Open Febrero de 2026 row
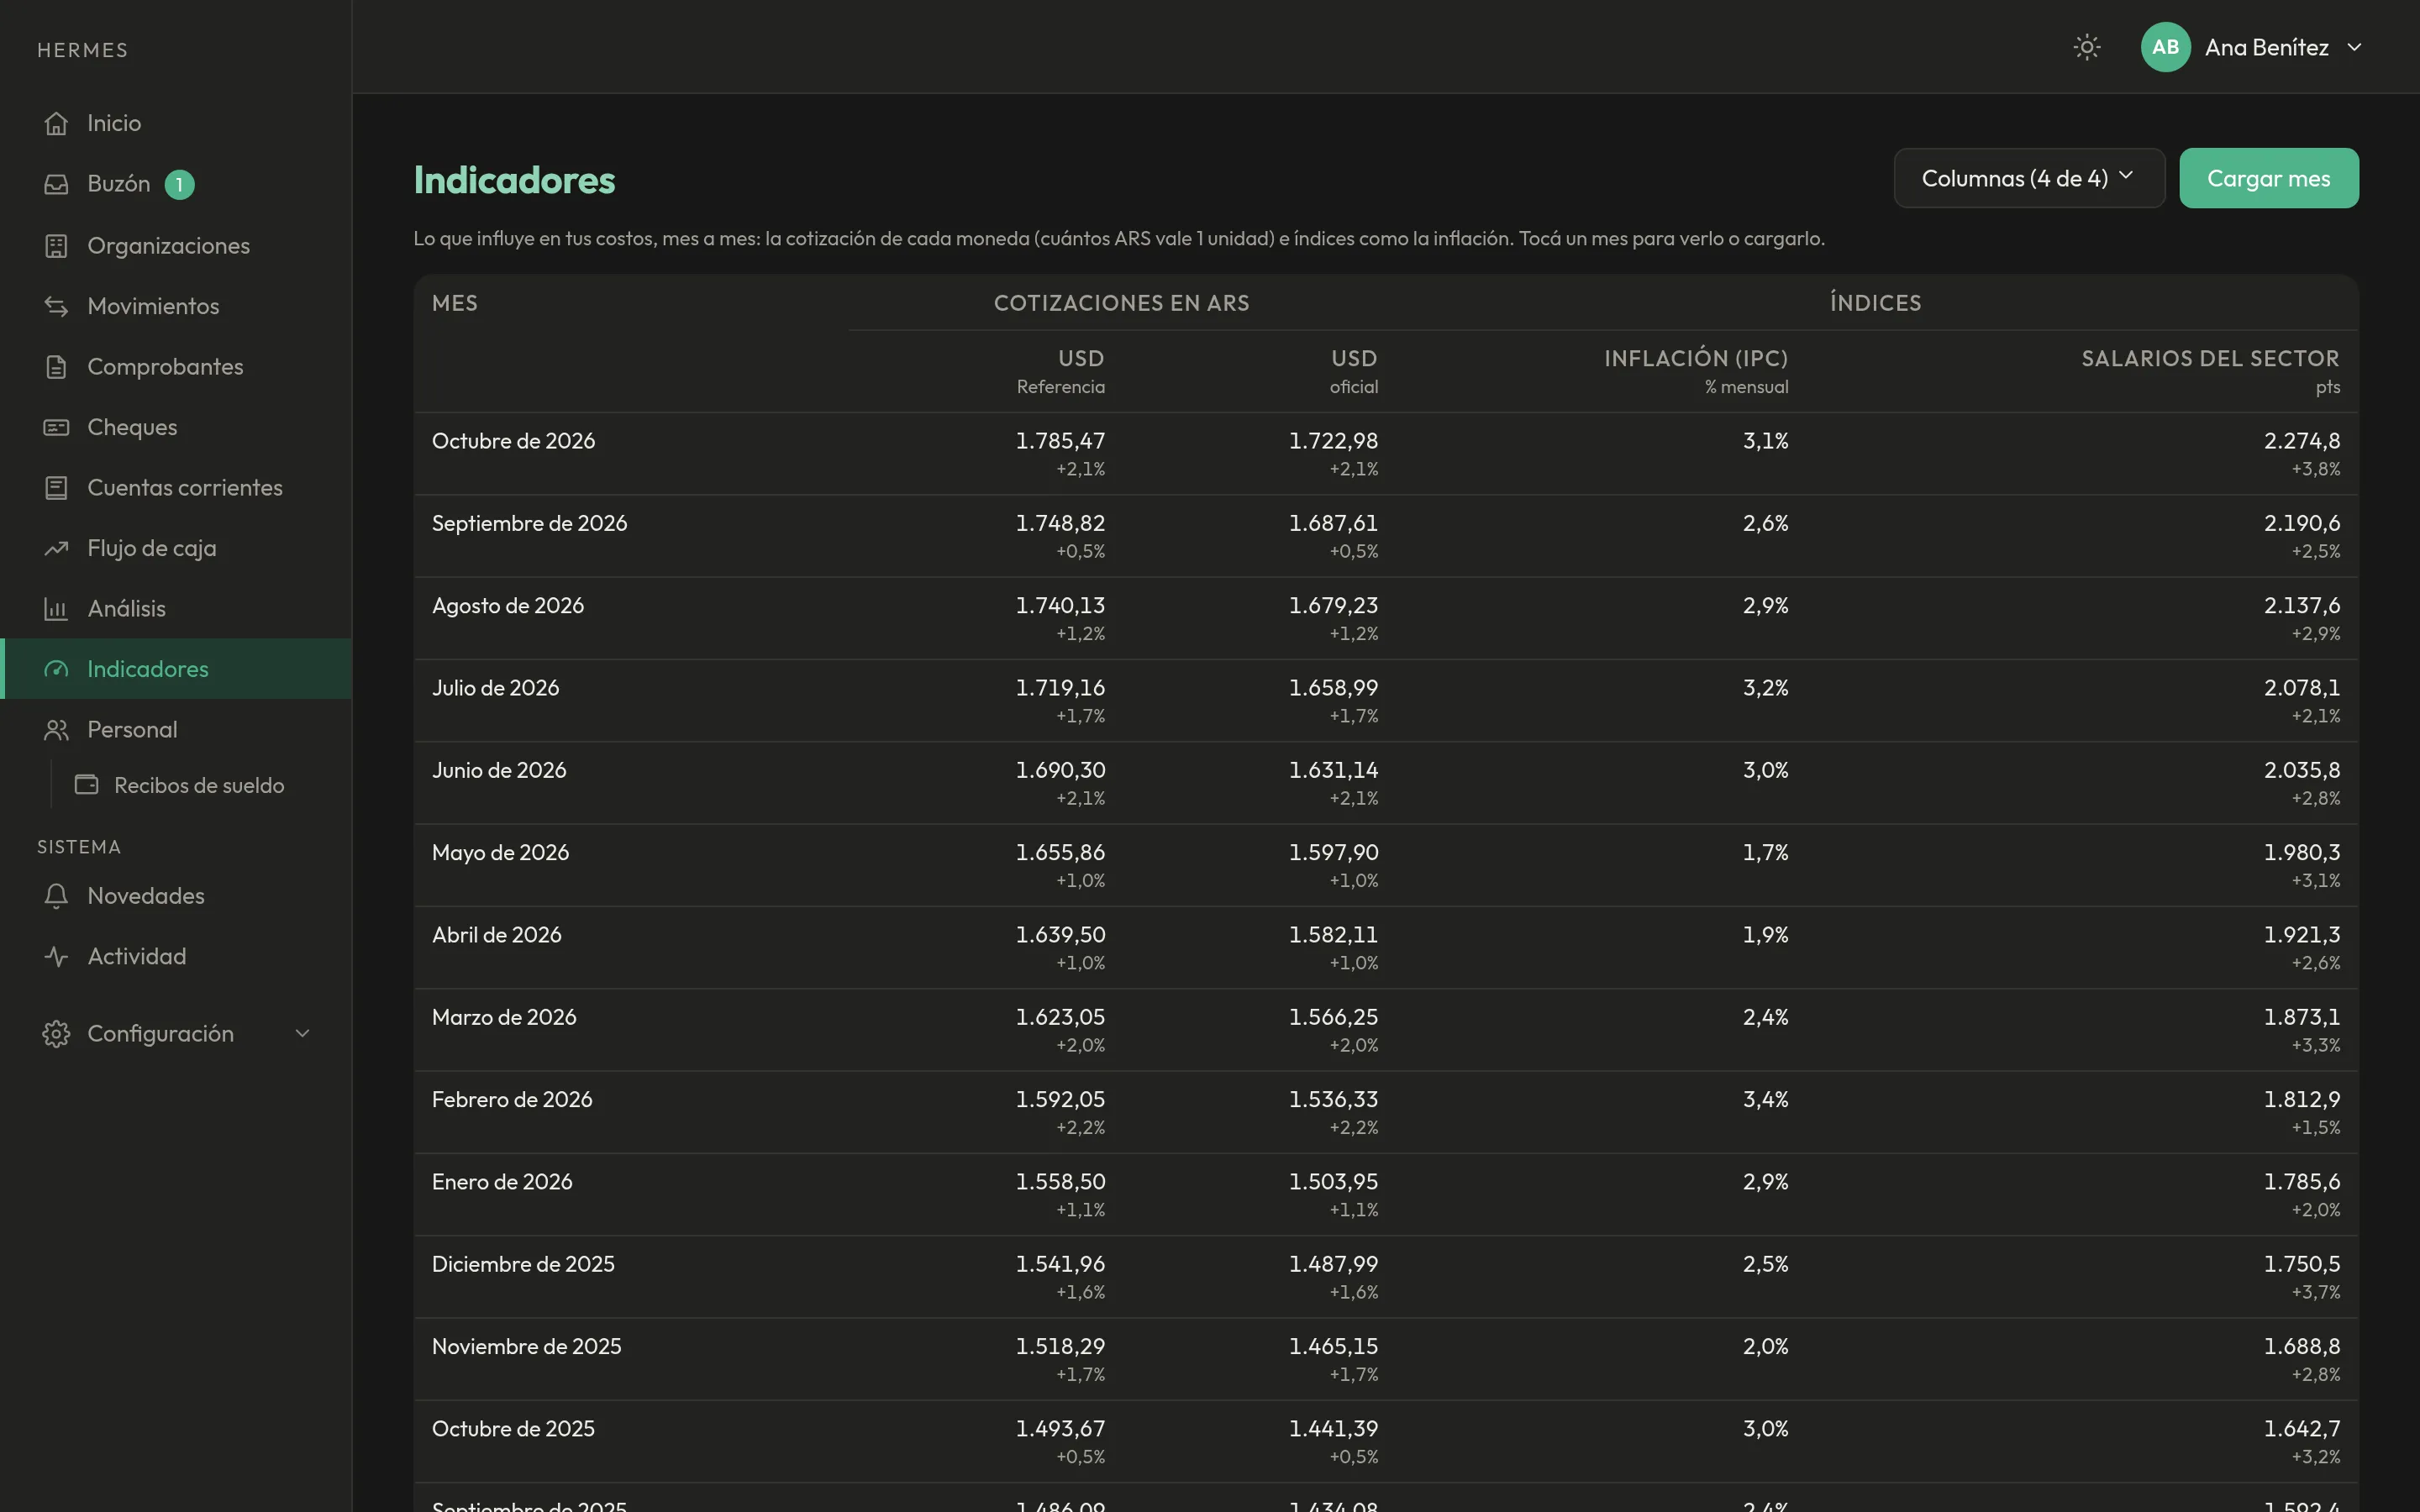 (x=1385, y=1112)
